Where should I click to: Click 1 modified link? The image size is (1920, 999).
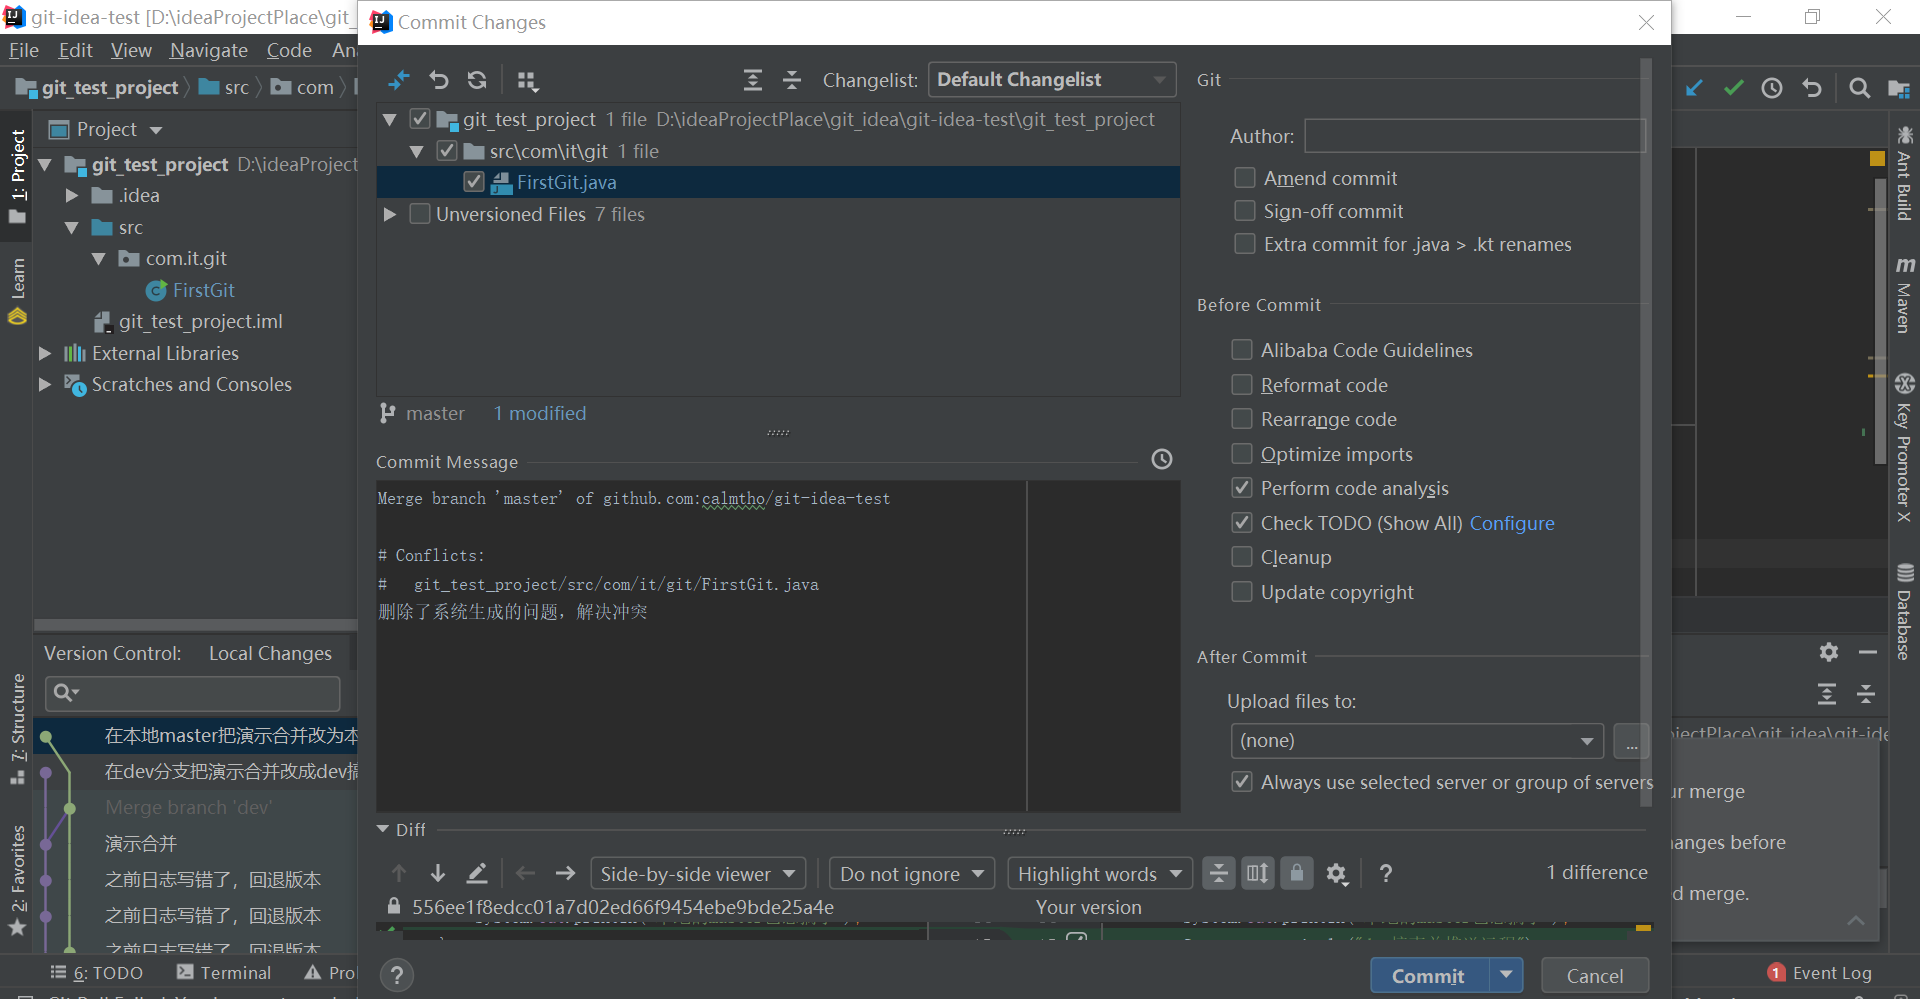click(540, 413)
